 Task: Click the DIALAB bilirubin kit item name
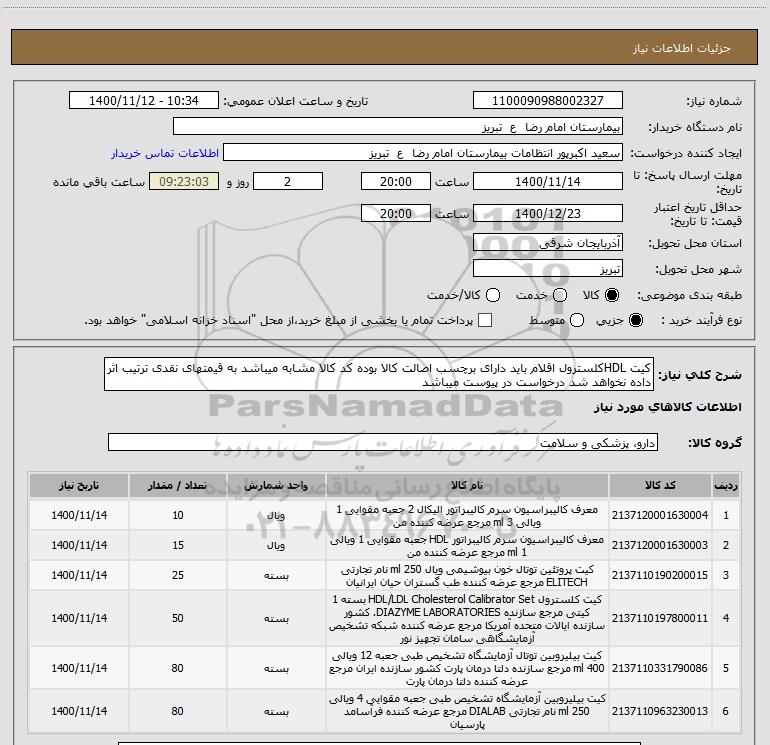tap(467, 711)
